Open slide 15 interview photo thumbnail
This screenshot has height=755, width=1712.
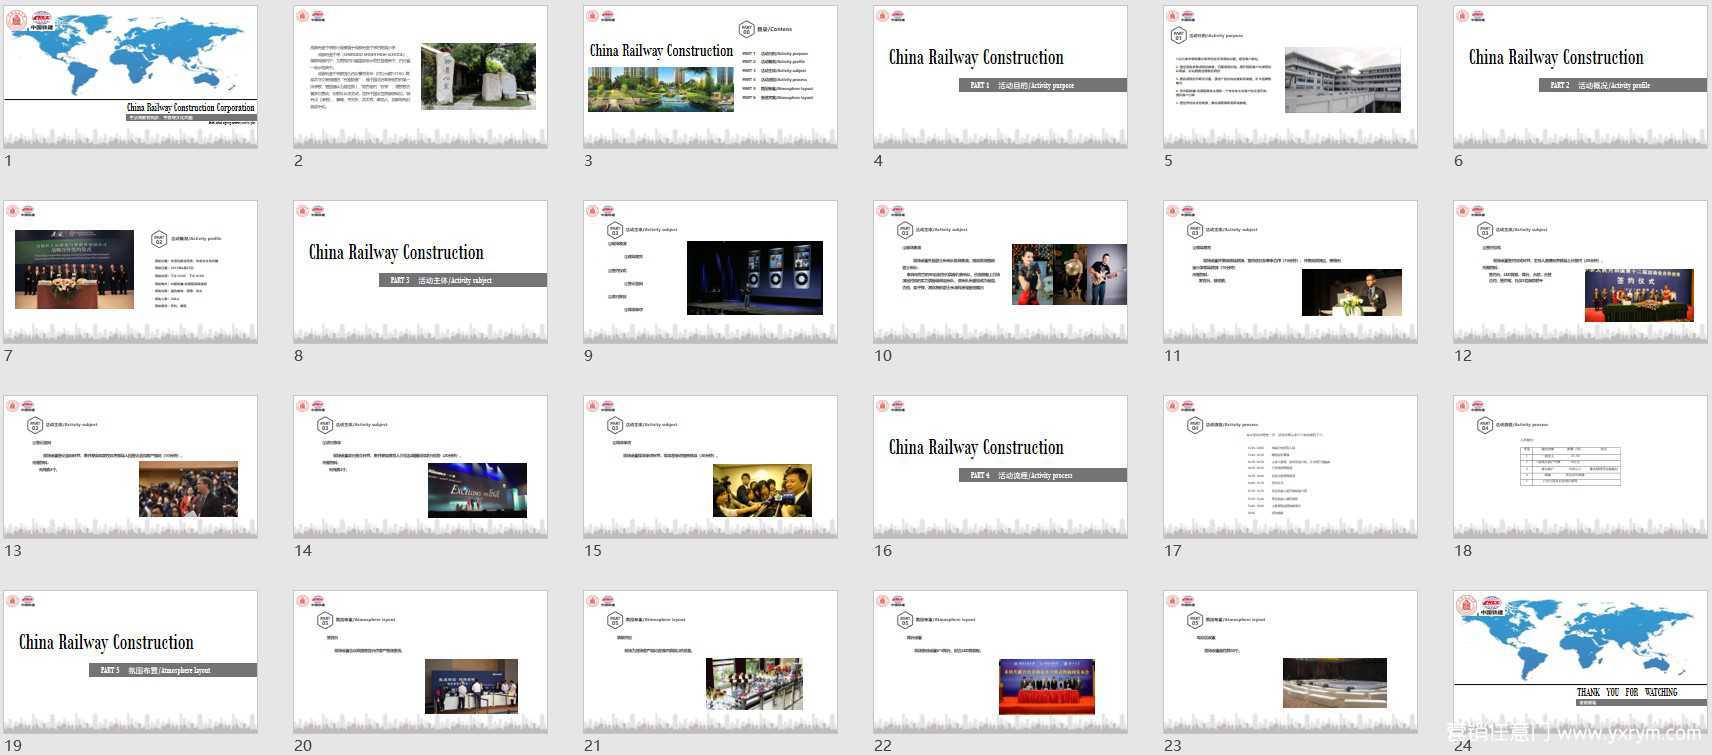[710, 467]
